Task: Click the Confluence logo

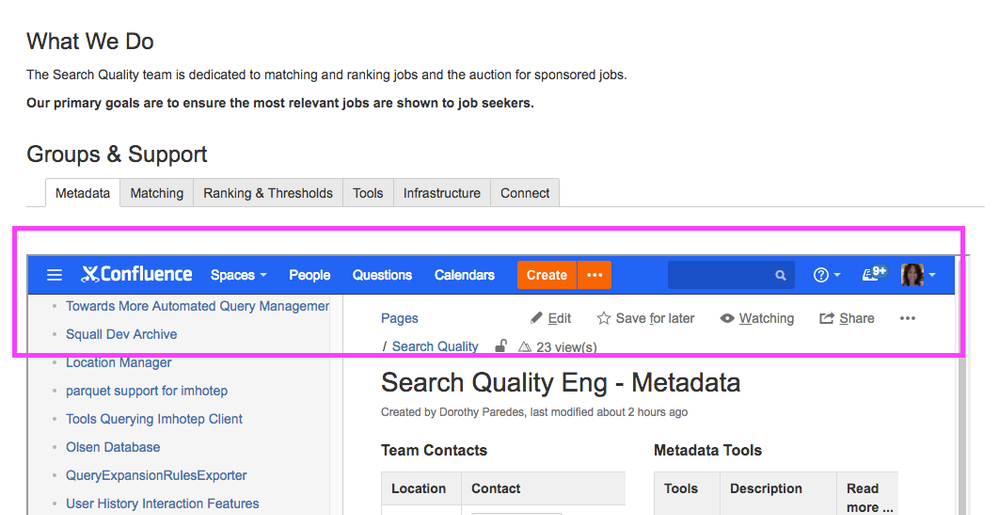Action: pos(136,274)
